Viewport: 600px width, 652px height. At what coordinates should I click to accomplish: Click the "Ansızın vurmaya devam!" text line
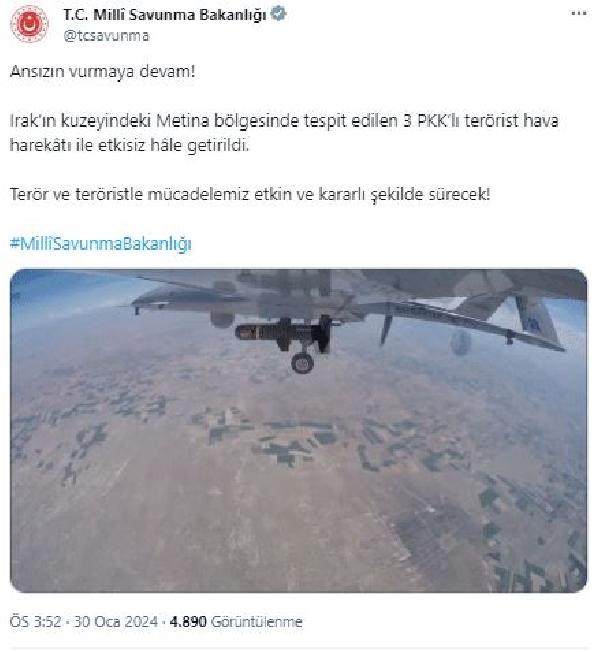[x=102, y=72]
